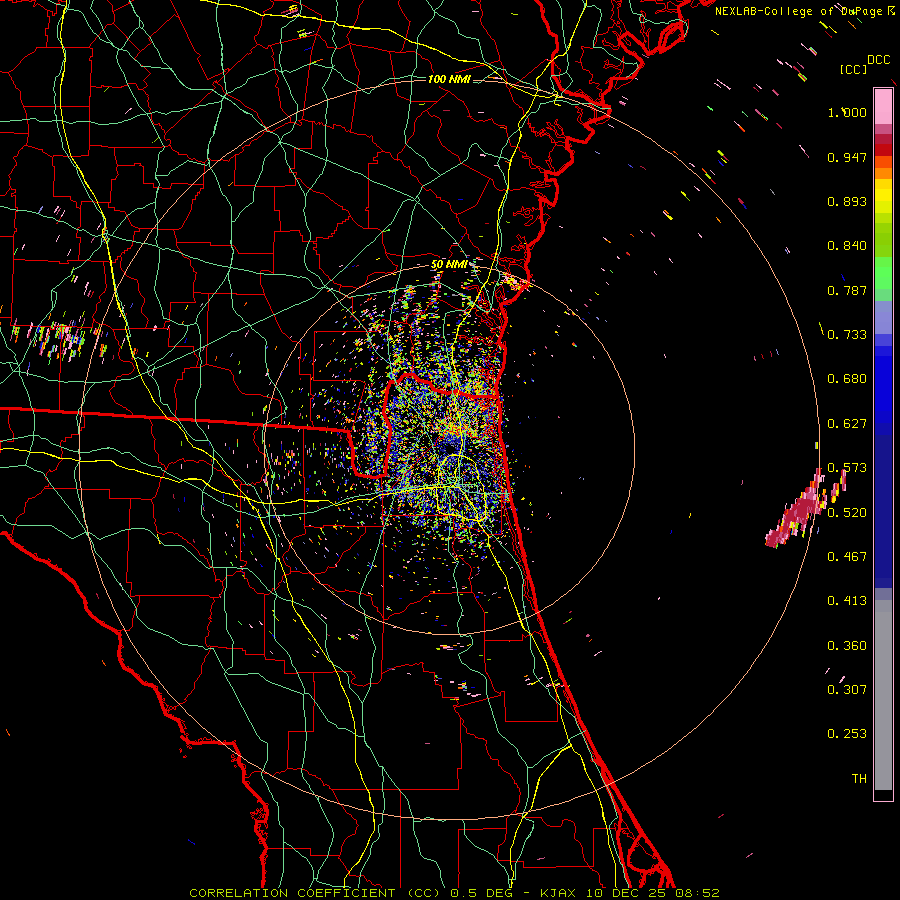Click the 0.307 scale value

coord(847,689)
